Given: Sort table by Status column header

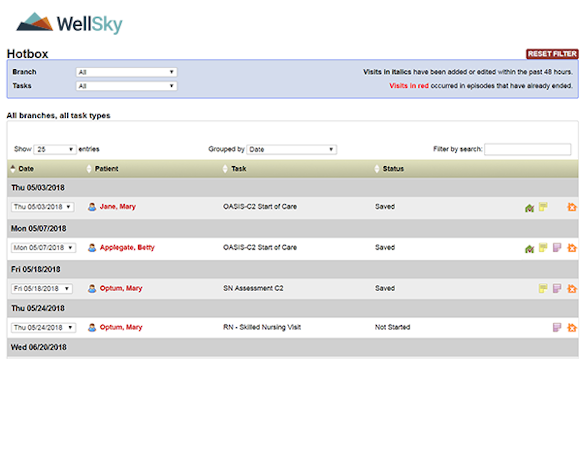Looking at the screenshot, I should click(393, 169).
